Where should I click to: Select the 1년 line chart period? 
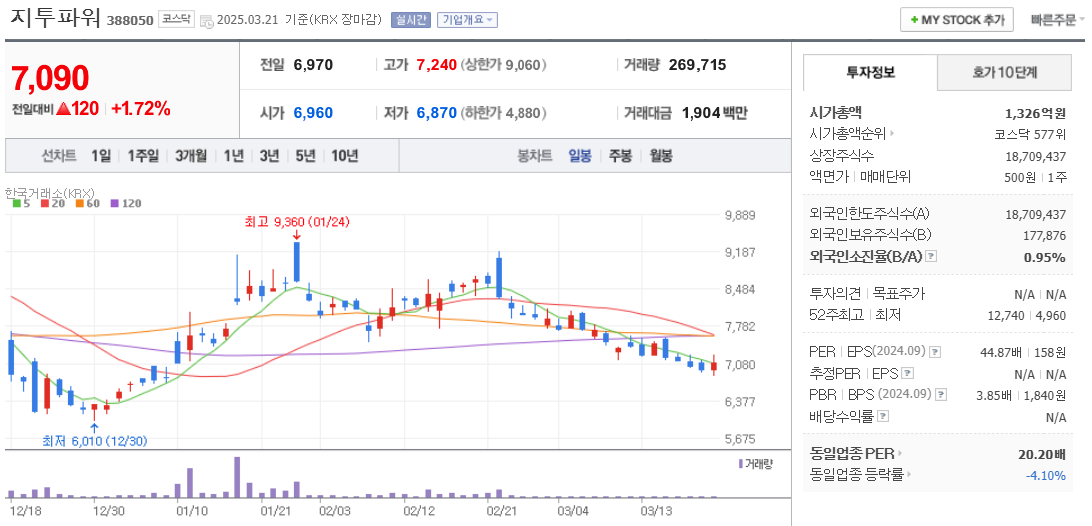(233, 156)
